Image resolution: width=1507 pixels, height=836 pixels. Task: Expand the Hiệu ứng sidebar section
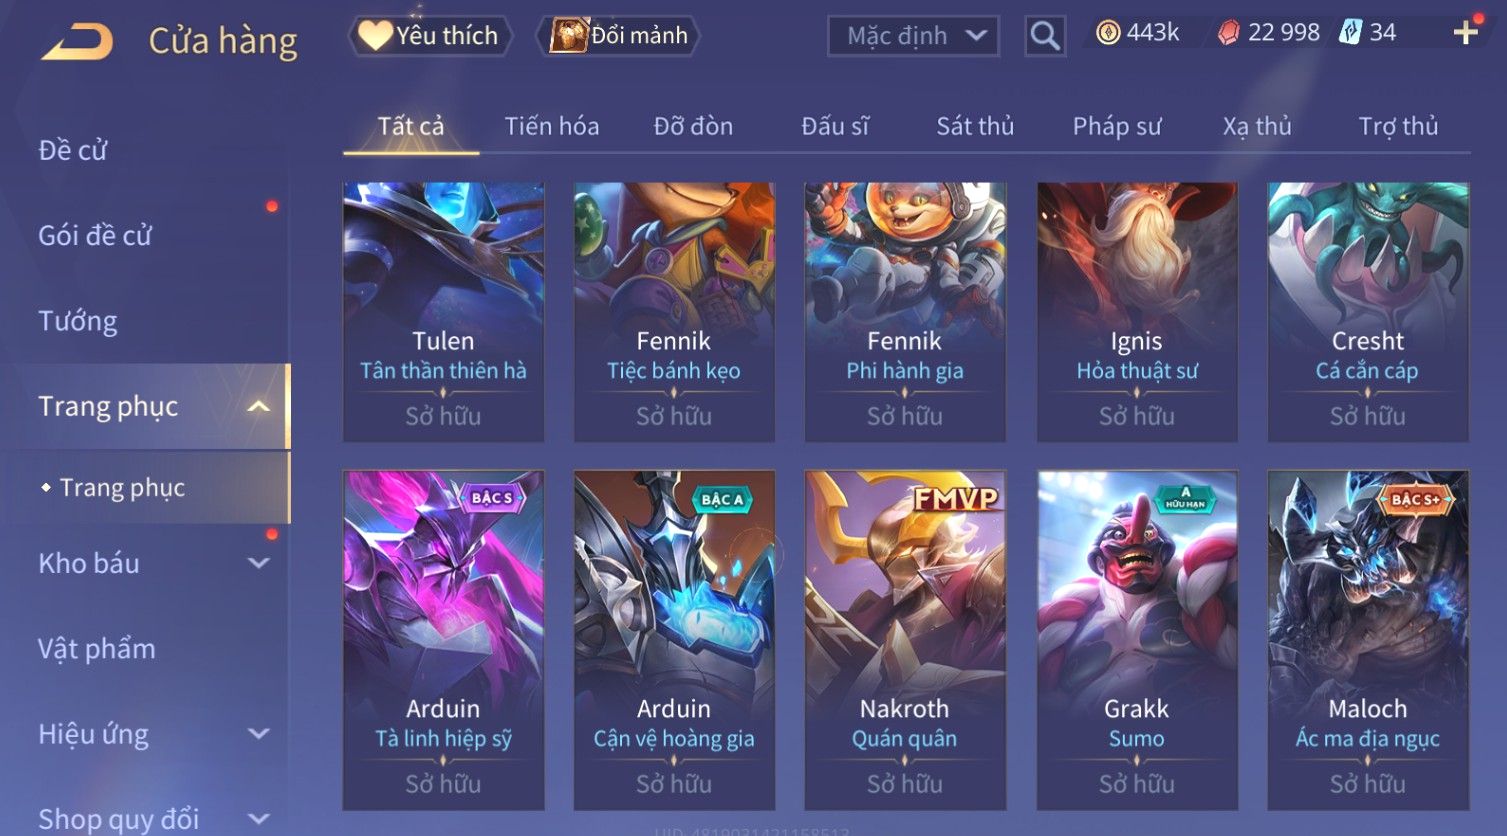click(x=259, y=734)
